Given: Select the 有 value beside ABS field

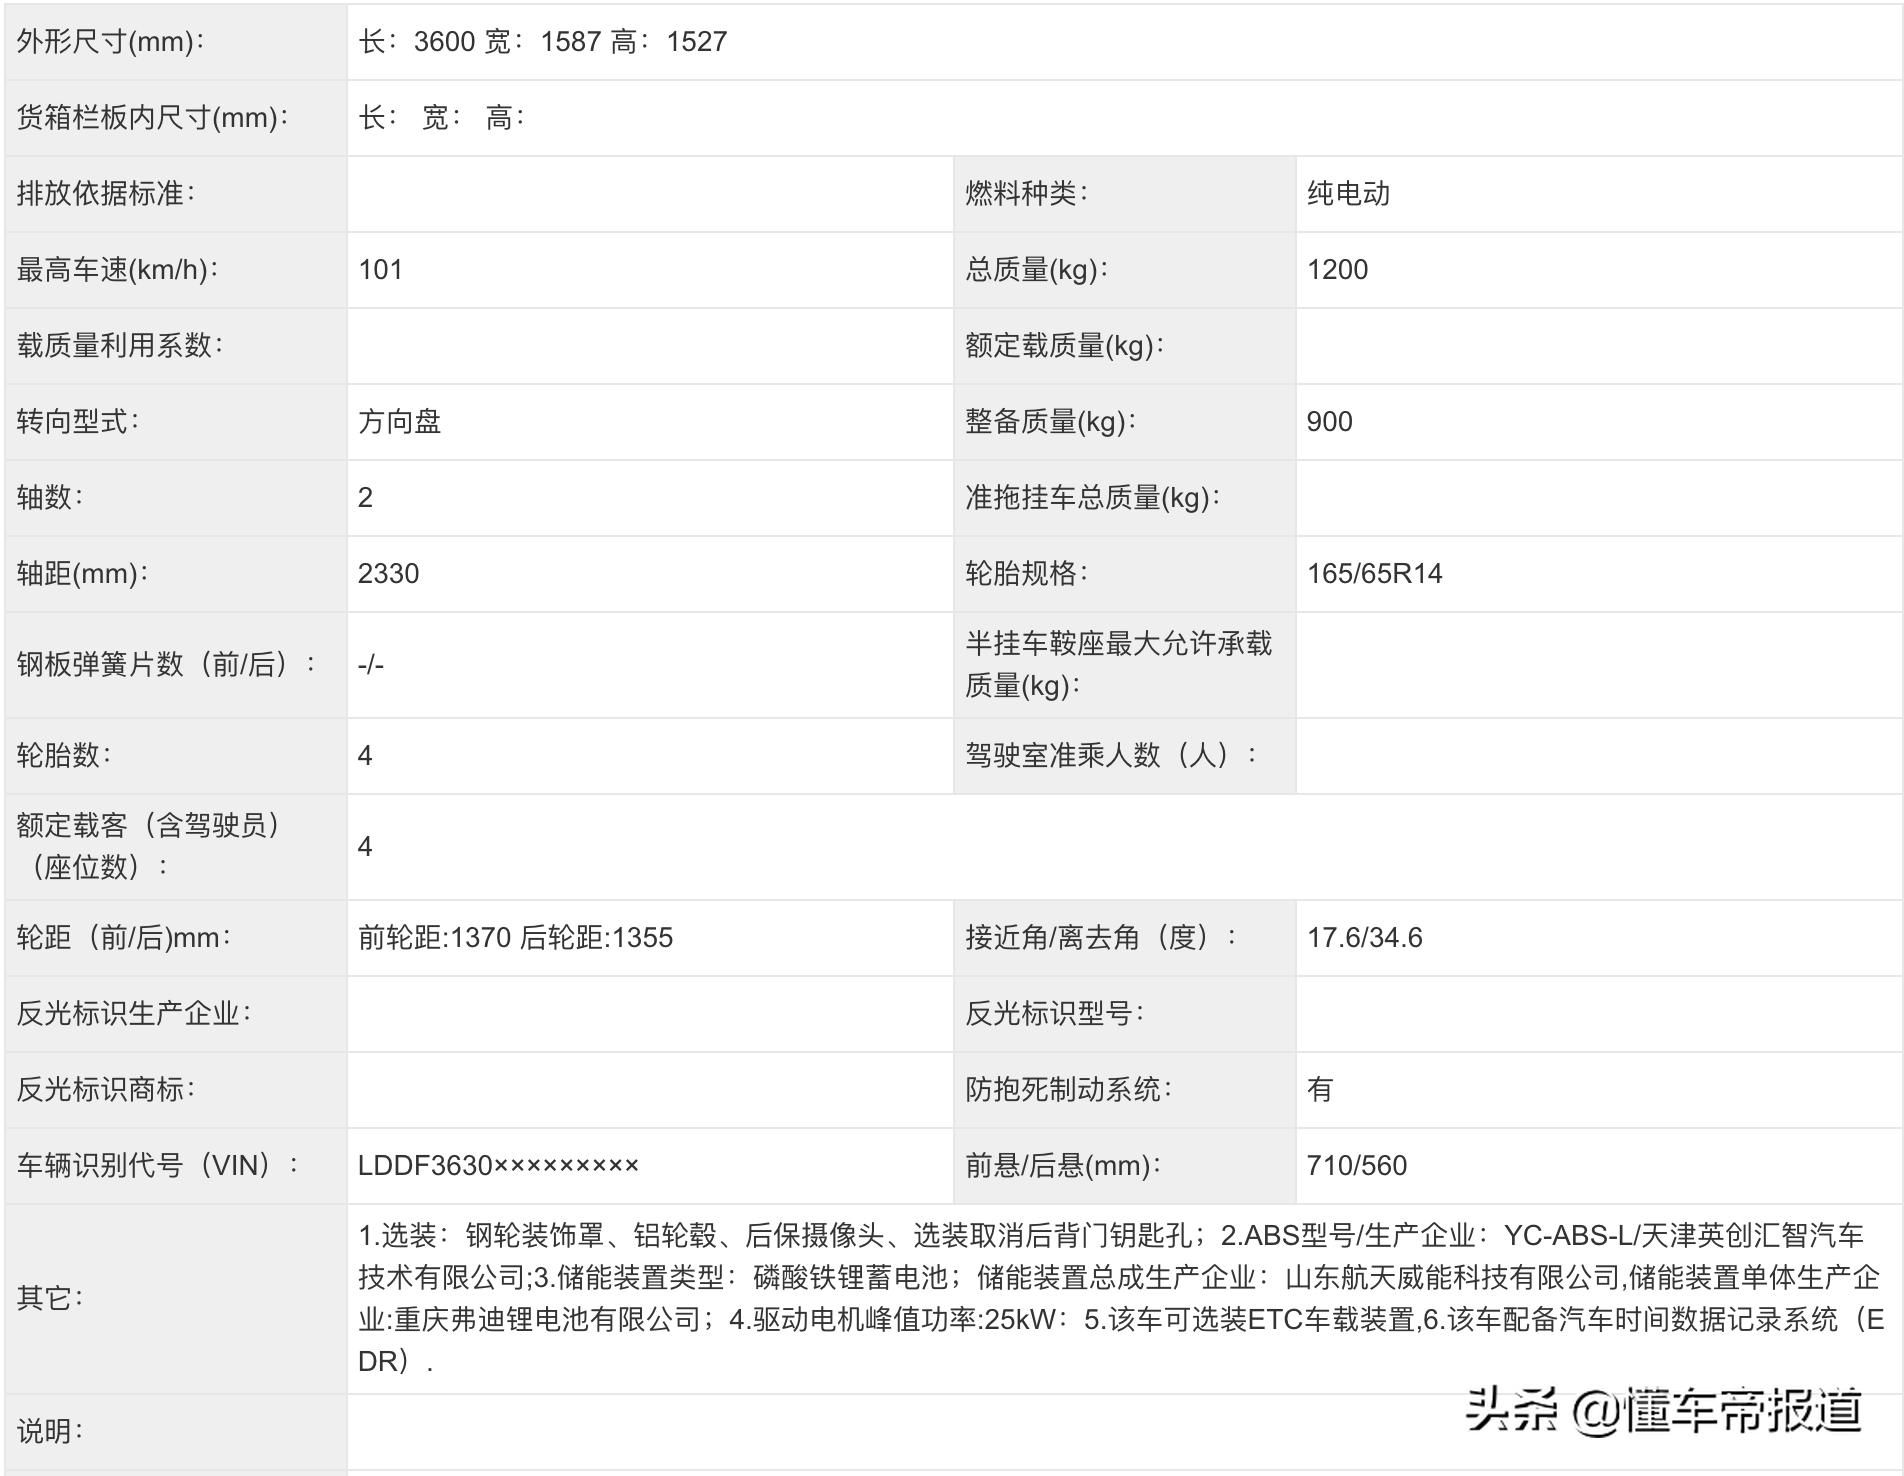Looking at the screenshot, I should pyautogui.click(x=1318, y=1088).
